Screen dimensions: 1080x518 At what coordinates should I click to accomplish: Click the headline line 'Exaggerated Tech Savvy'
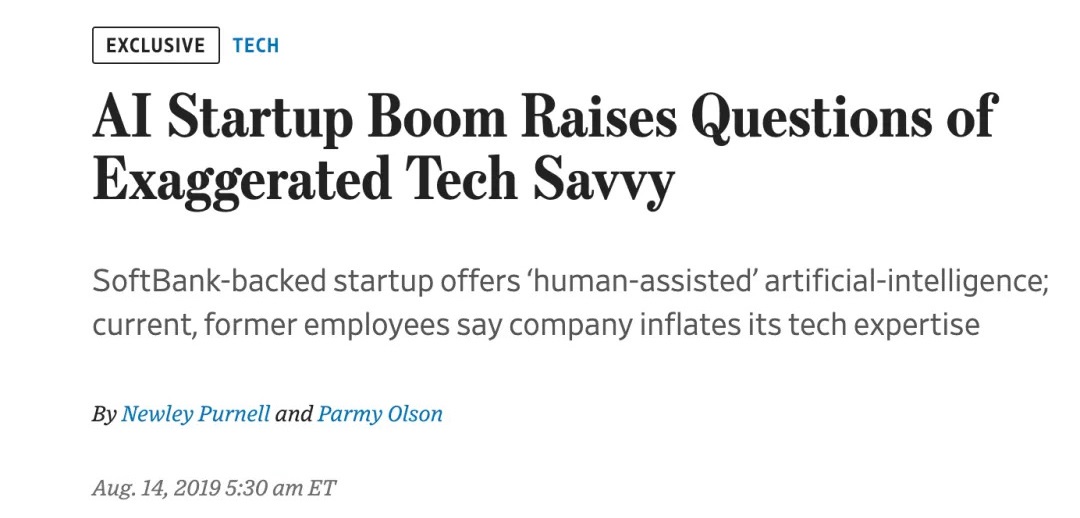click(x=382, y=180)
